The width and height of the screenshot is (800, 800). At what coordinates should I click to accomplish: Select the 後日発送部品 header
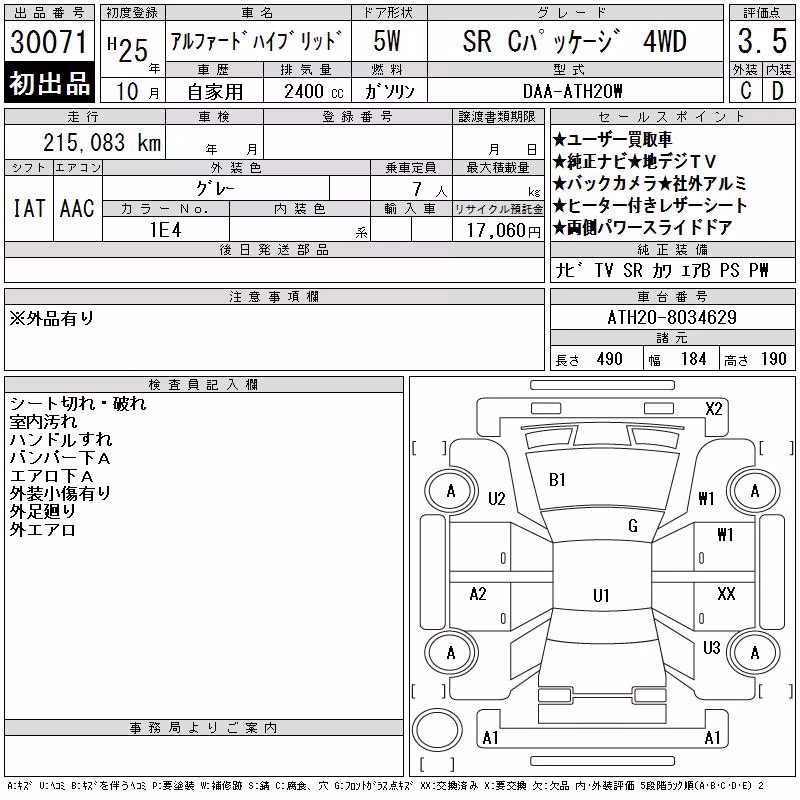[274, 249]
